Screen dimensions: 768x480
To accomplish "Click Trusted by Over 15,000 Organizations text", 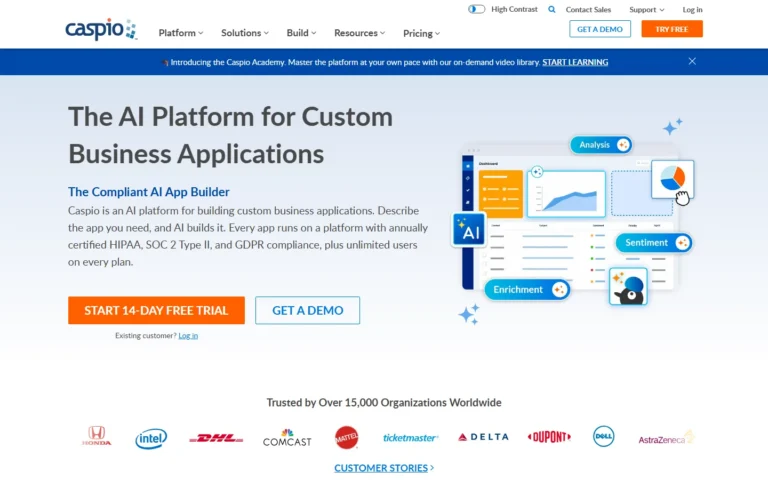I will click(384, 402).
